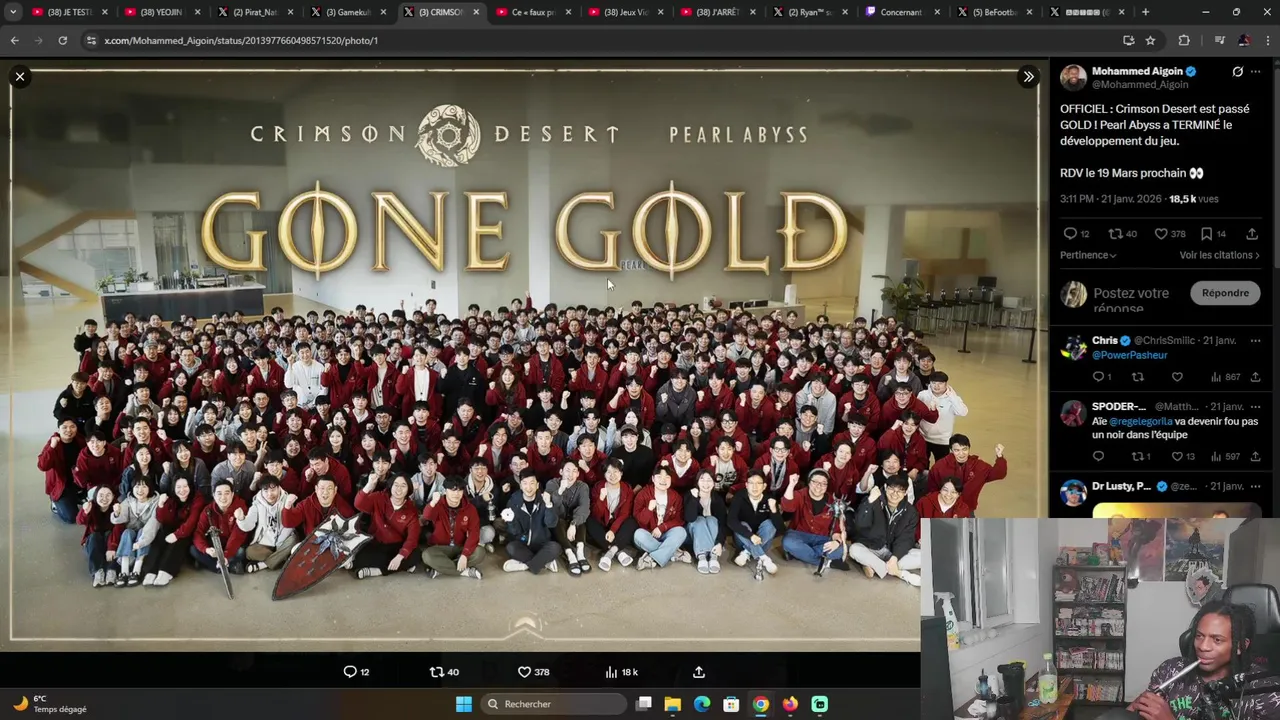Reply to Chris's comment via bubble icon

[1098, 377]
